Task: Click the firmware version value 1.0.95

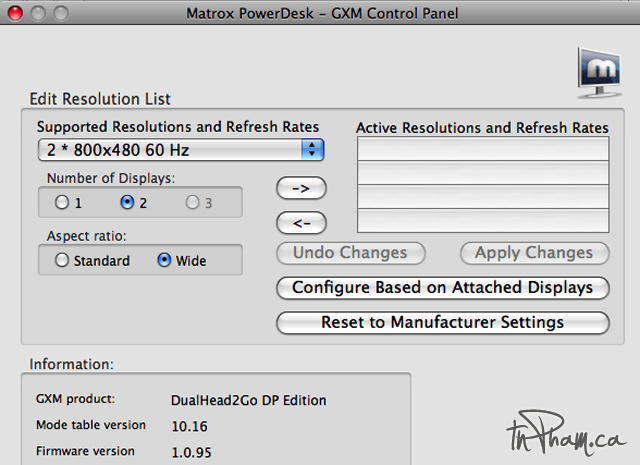Action: click(191, 452)
